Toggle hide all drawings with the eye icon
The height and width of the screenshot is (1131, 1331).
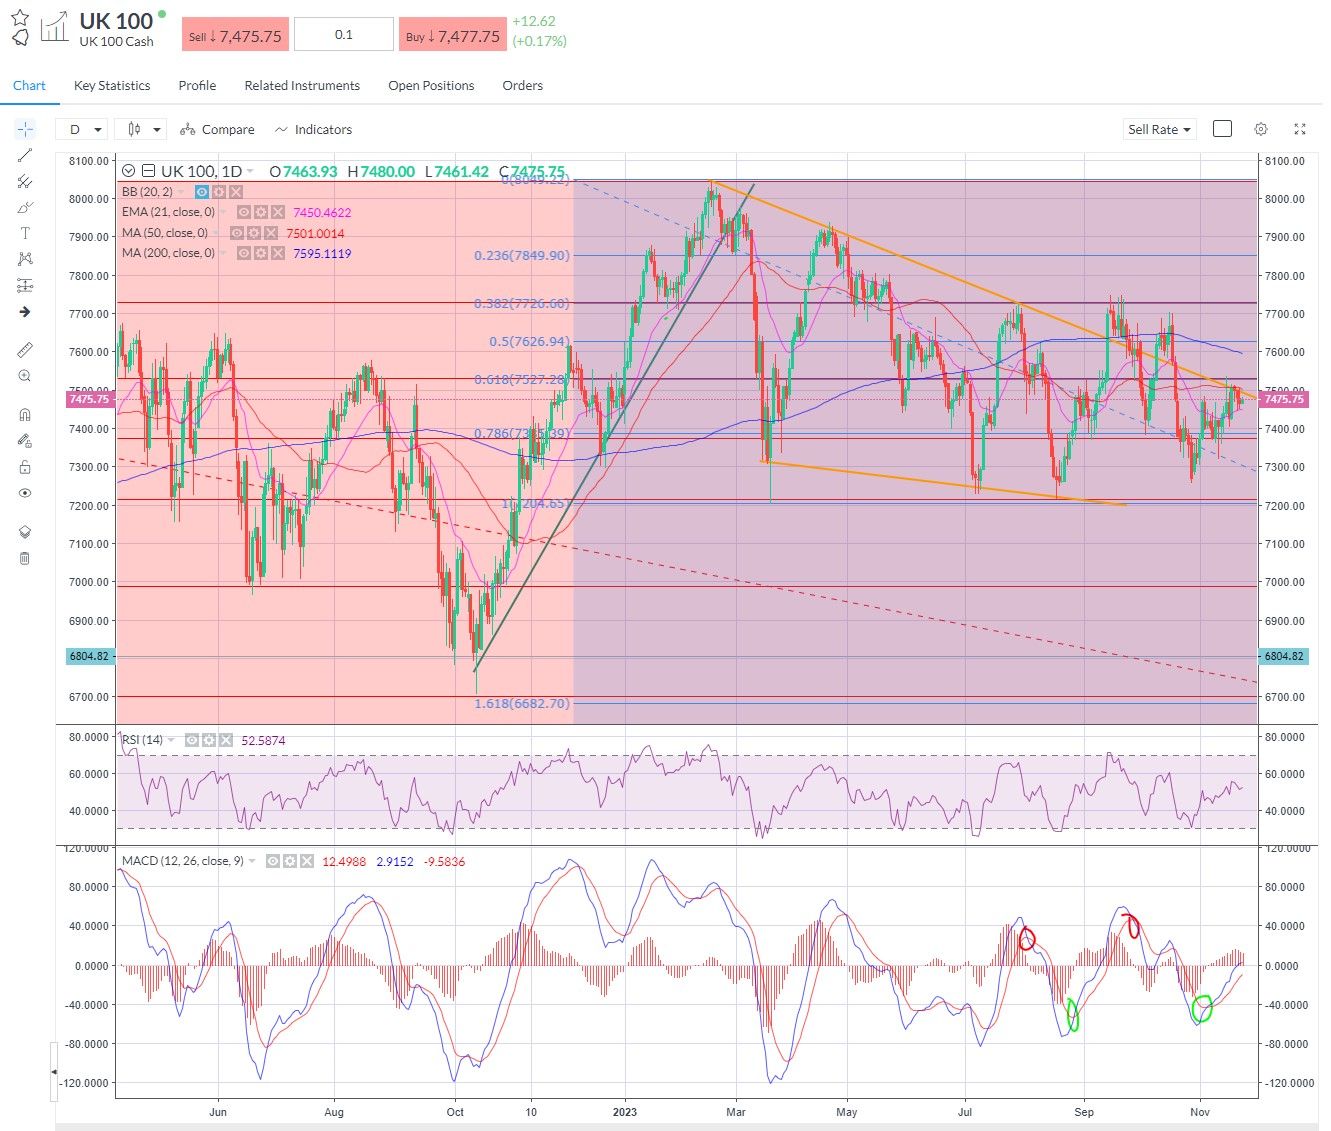(25, 493)
